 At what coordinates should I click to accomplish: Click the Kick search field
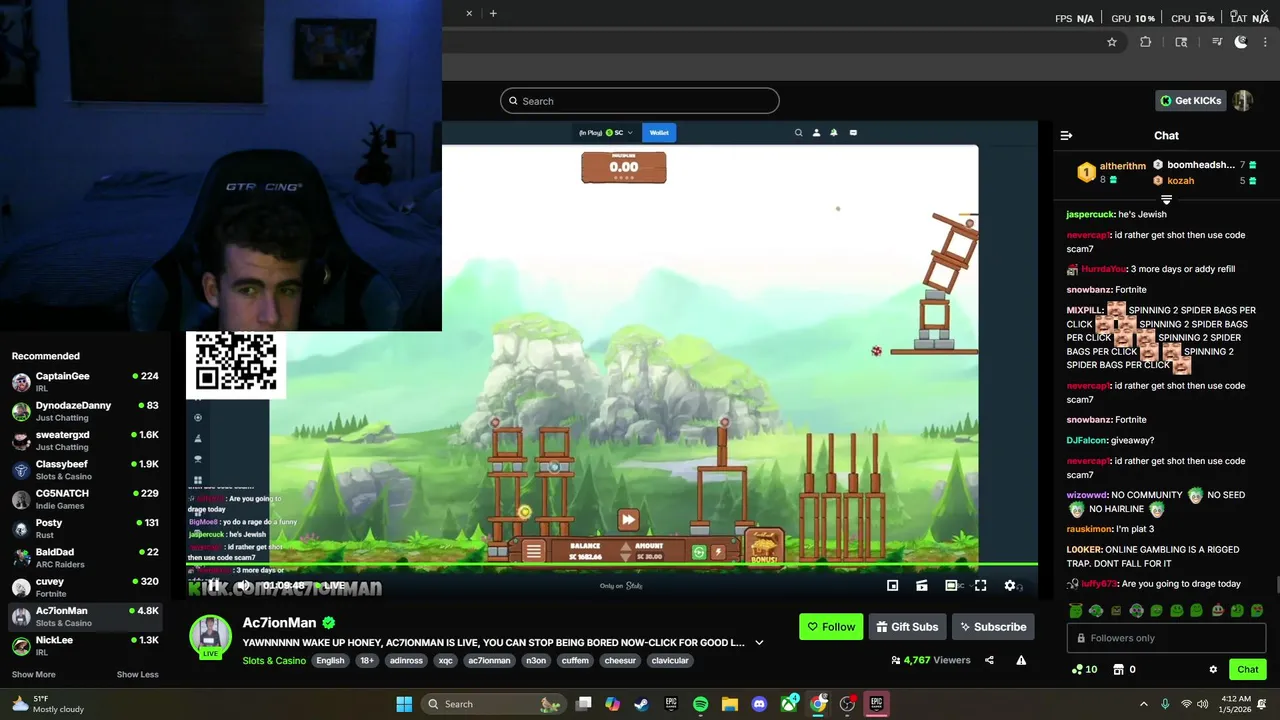[639, 101]
